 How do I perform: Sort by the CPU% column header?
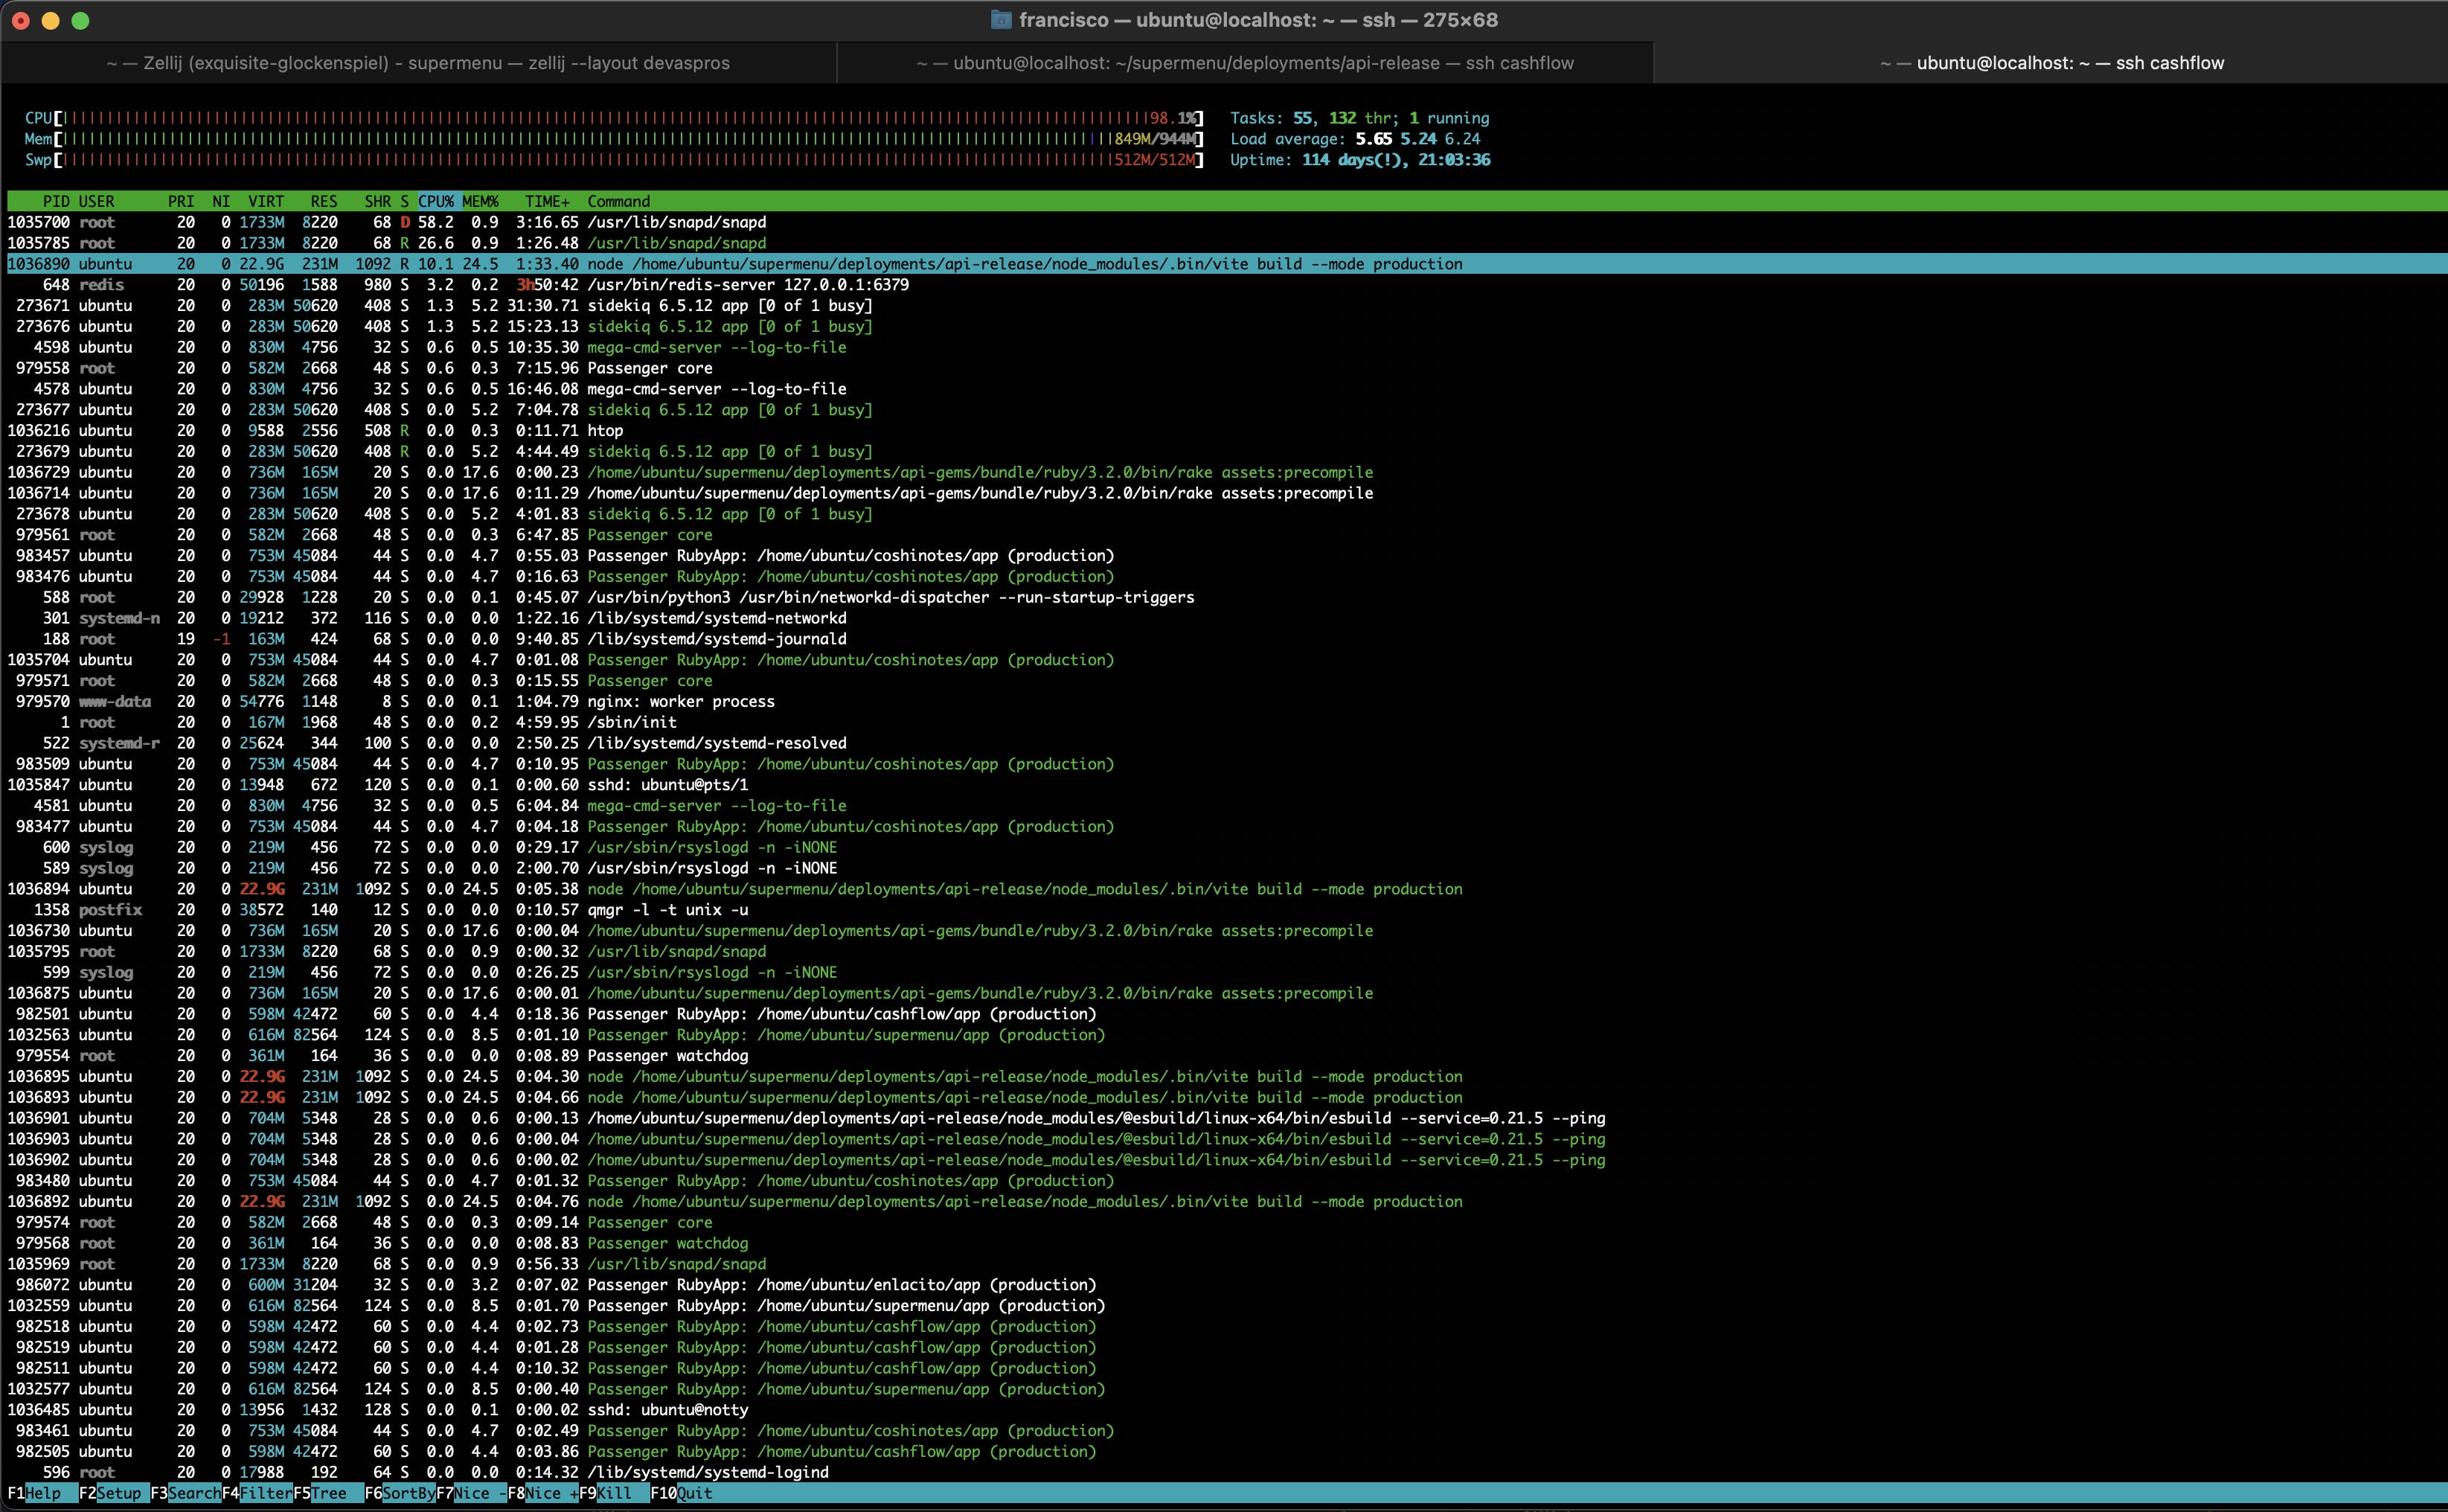click(x=436, y=201)
